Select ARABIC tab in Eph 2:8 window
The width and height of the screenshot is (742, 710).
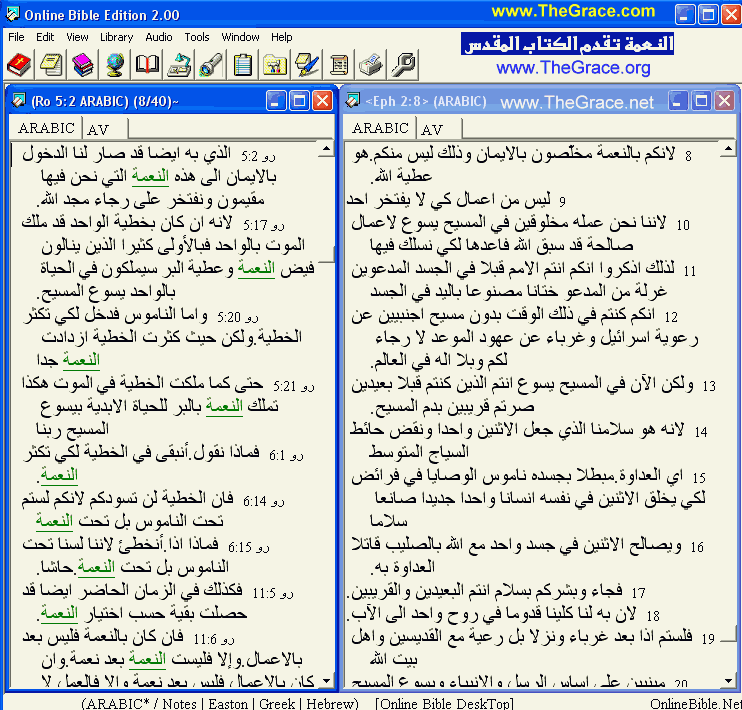tap(380, 128)
